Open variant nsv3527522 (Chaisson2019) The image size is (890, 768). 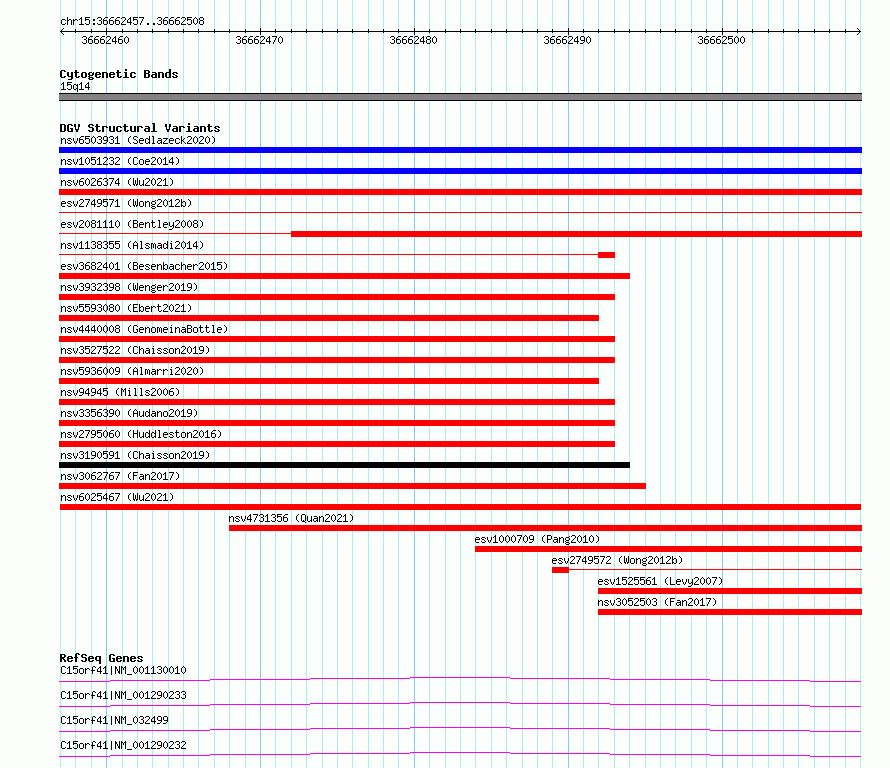point(135,350)
